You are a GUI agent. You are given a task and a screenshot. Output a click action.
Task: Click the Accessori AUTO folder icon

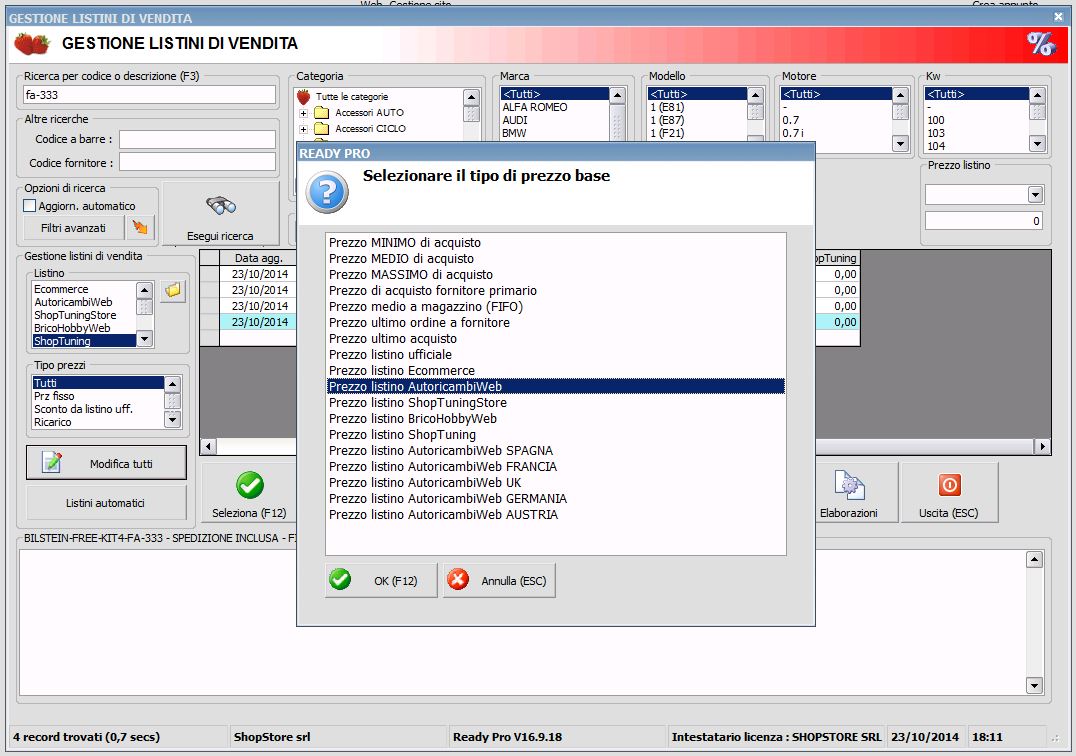click(322, 113)
